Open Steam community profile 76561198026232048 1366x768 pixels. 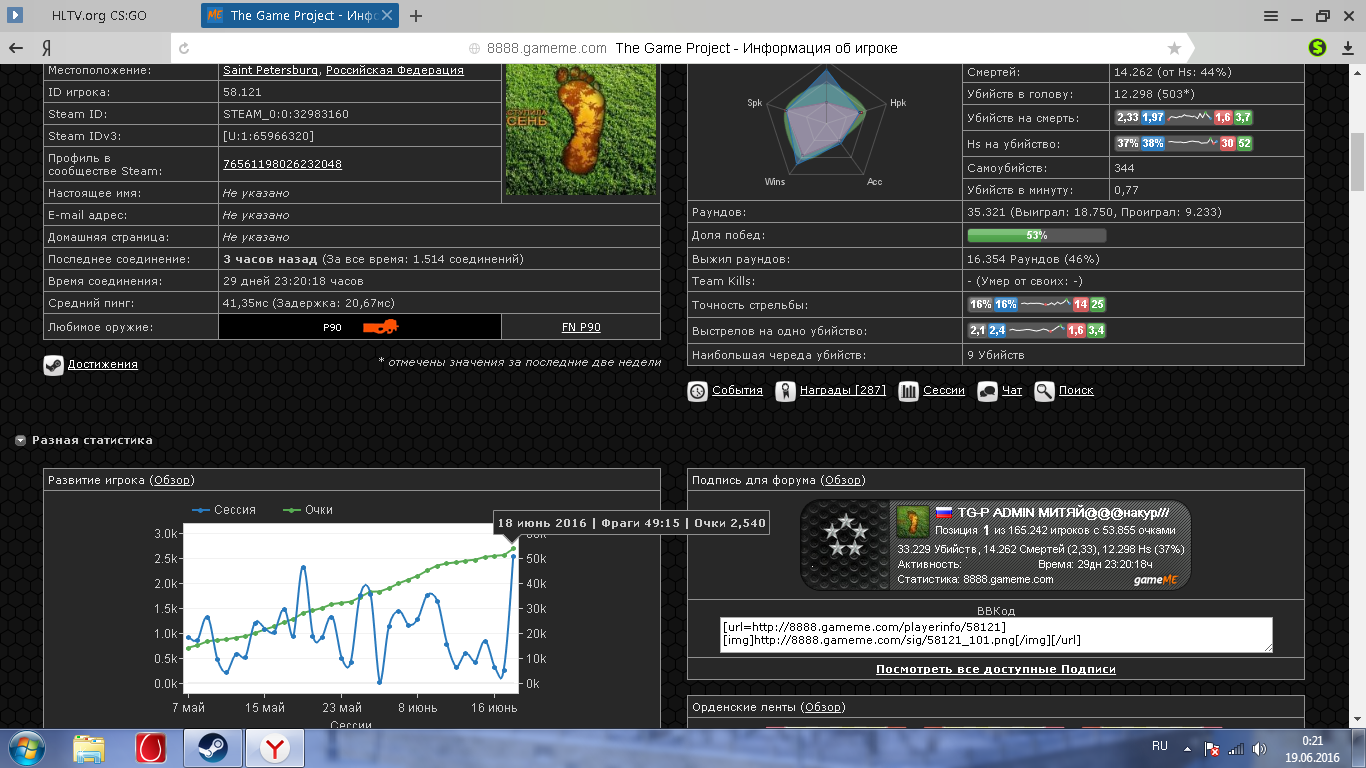coord(282,164)
